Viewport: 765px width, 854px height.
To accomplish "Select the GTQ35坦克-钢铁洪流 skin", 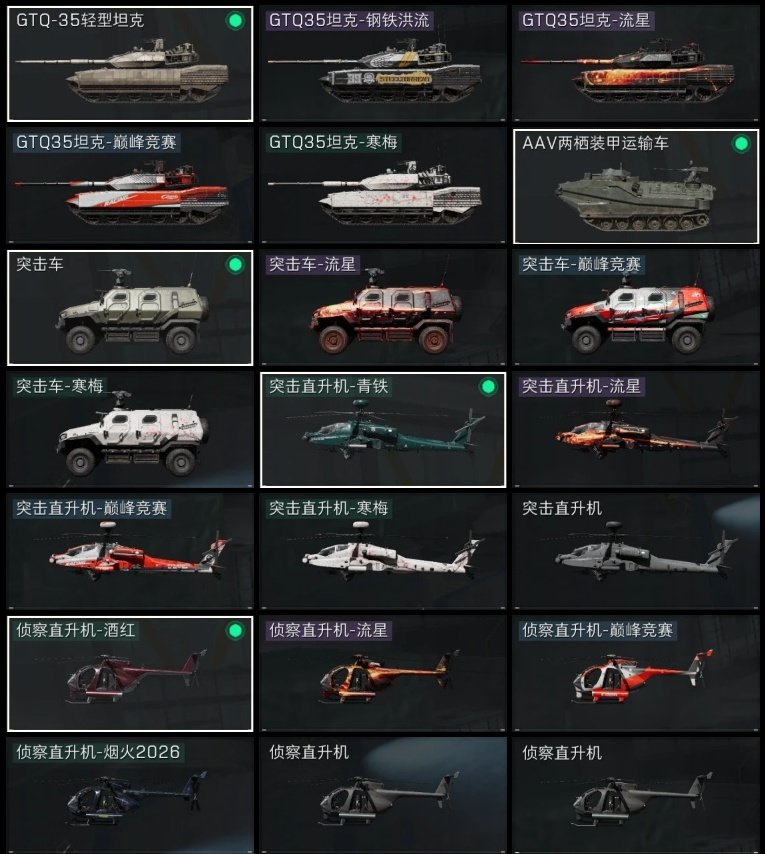I will point(383,64).
